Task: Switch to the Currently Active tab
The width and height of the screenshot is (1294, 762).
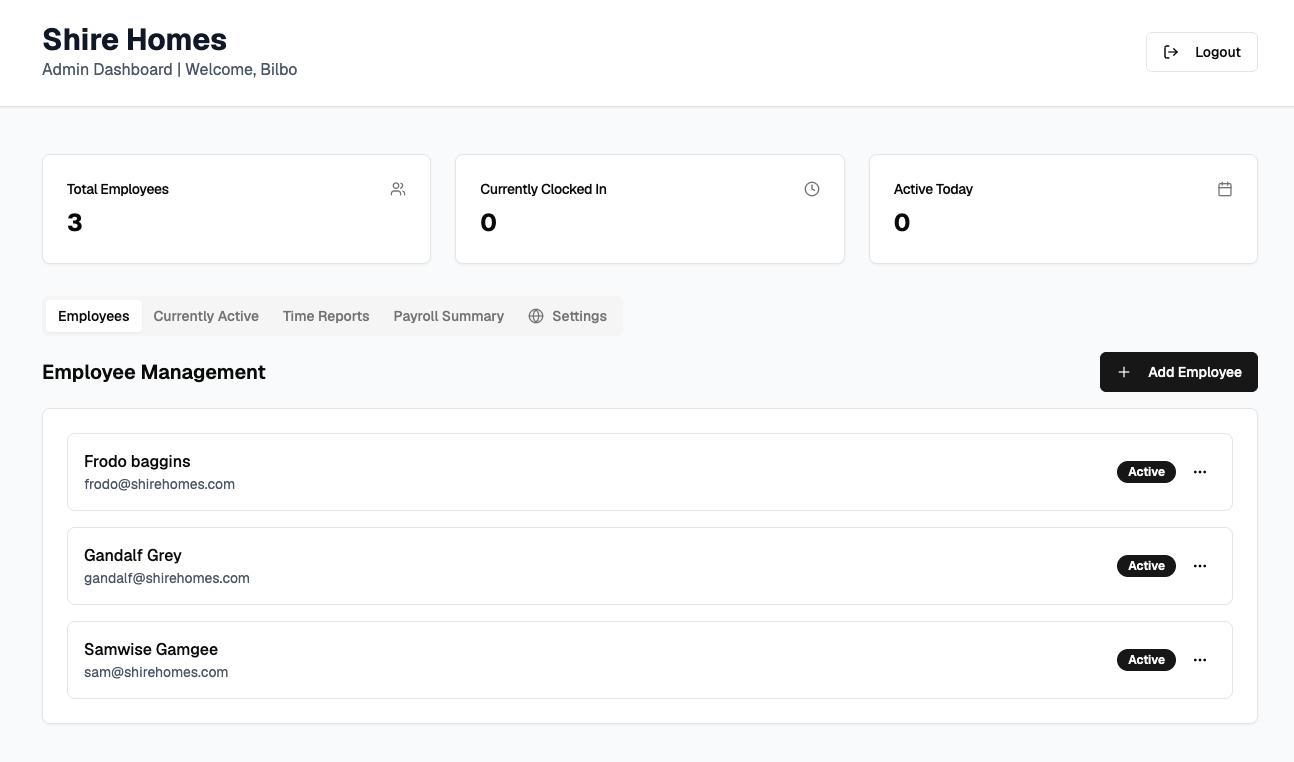Action: tap(206, 315)
